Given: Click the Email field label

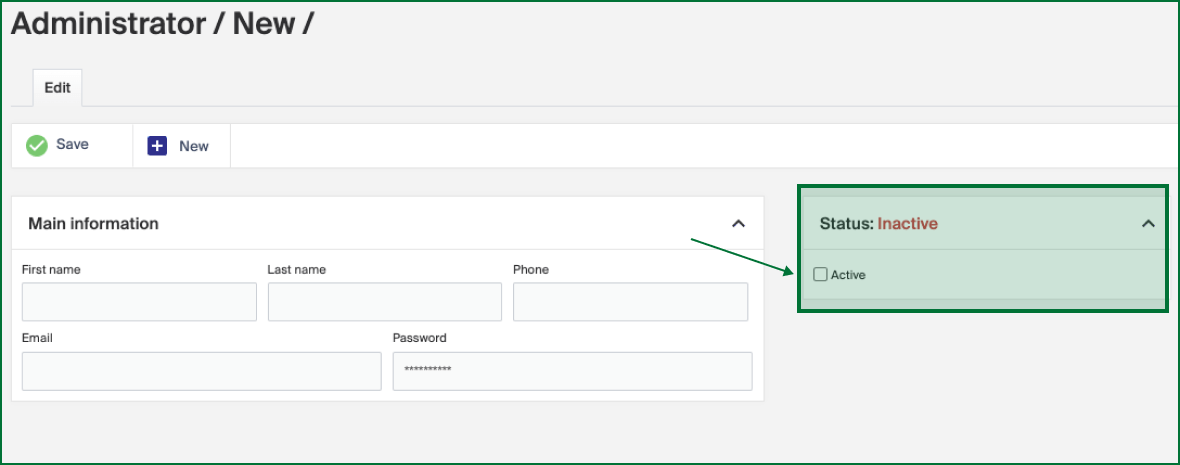Looking at the screenshot, I should (x=37, y=338).
